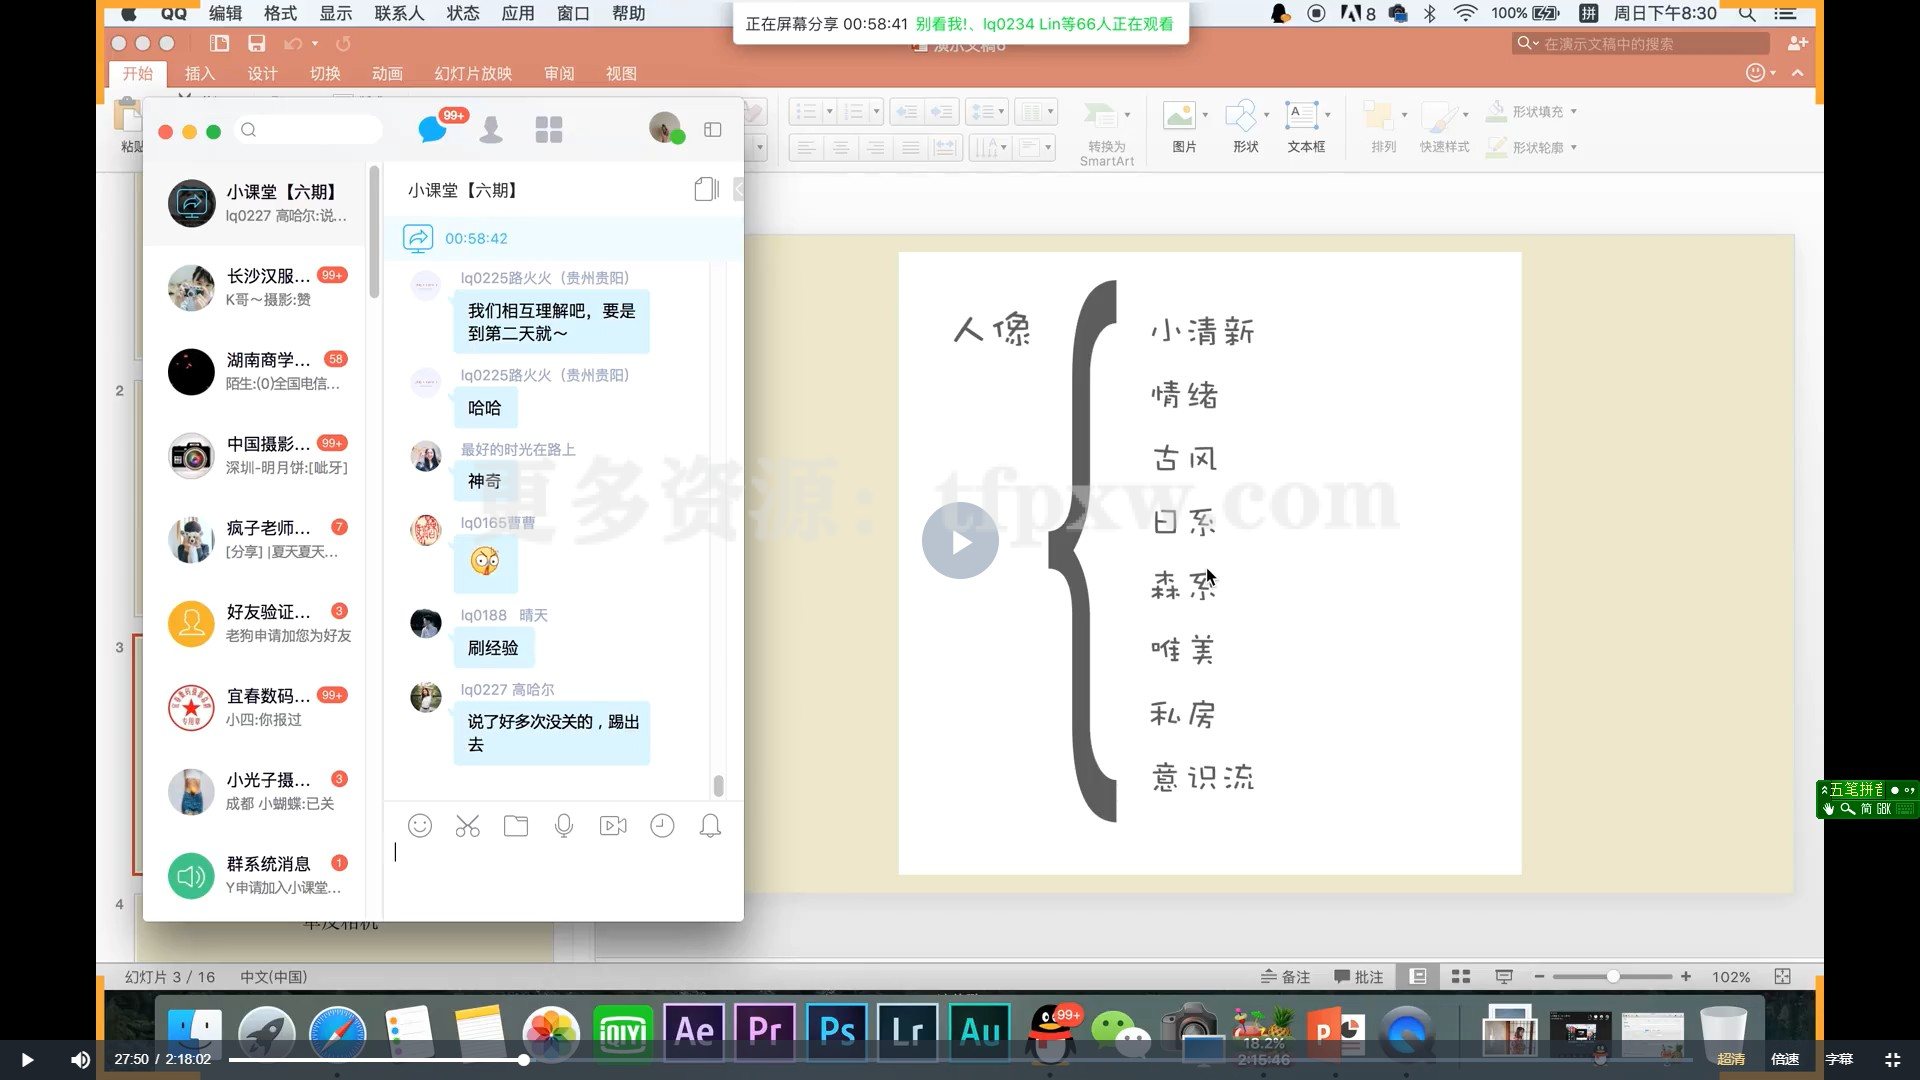Change video quality via 超清 button
This screenshot has width=1920, height=1080.
pyautogui.click(x=1731, y=1060)
